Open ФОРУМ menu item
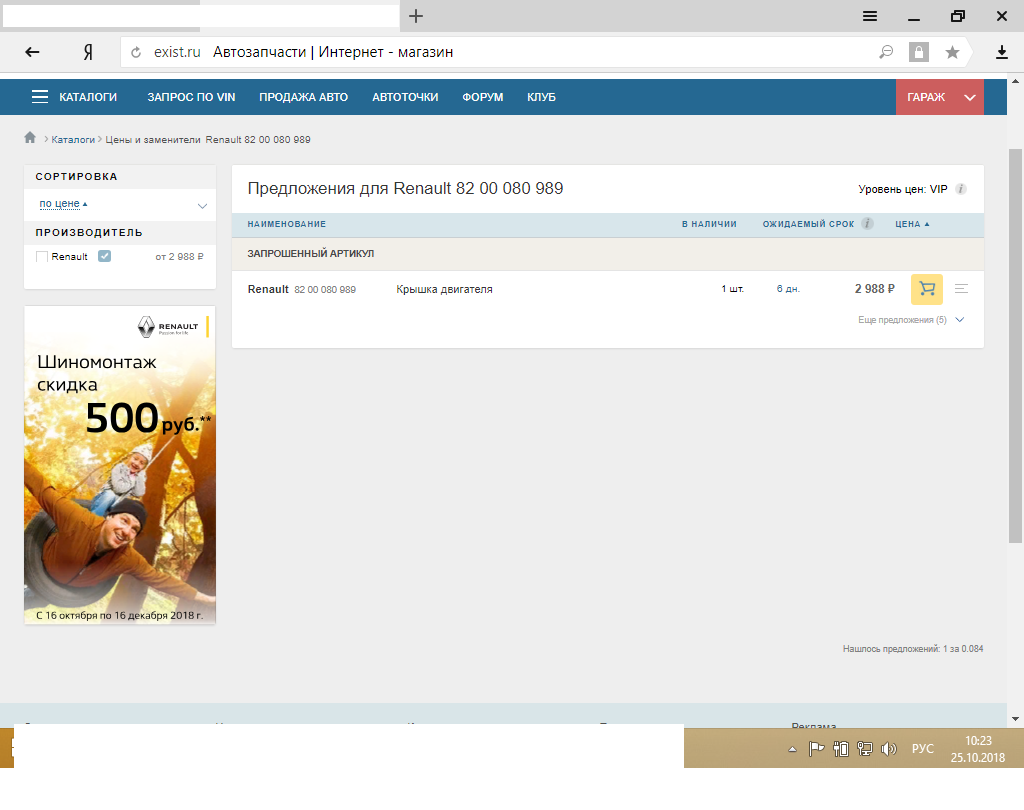1024x810 pixels. [x=483, y=97]
